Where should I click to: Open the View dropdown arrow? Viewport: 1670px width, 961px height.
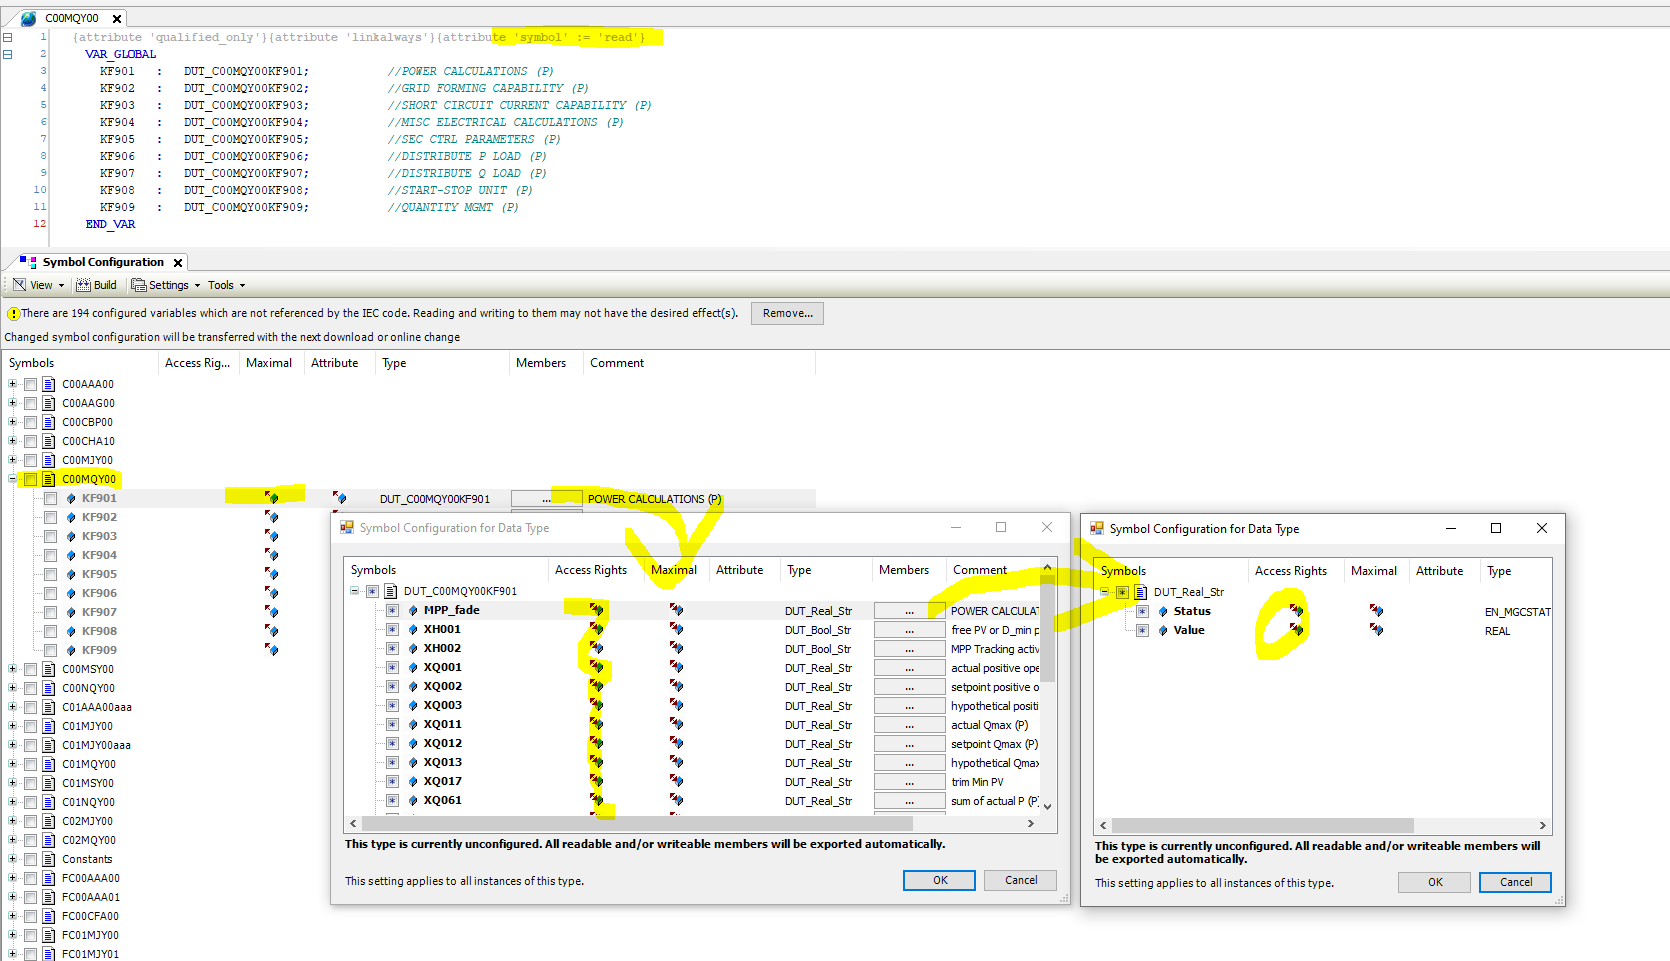tap(62, 286)
